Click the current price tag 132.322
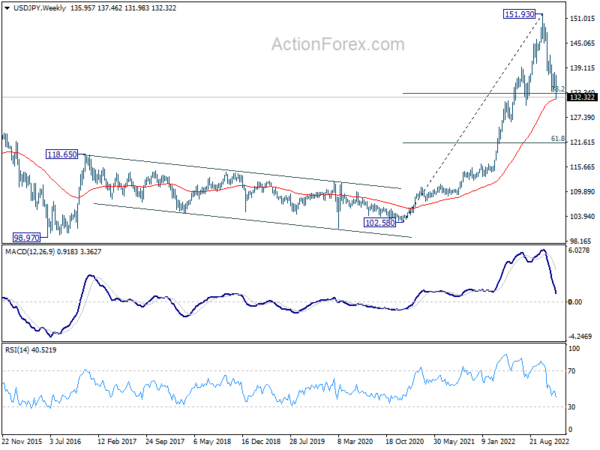The width and height of the screenshot is (600, 450). click(x=582, y=97)
